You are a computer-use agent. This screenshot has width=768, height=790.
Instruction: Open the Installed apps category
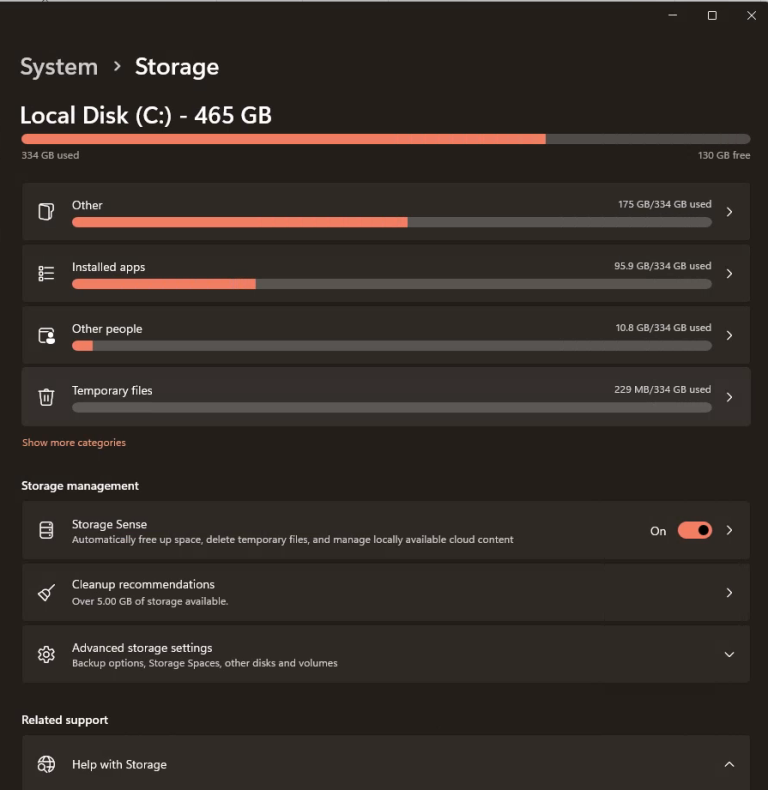[386, 274]
